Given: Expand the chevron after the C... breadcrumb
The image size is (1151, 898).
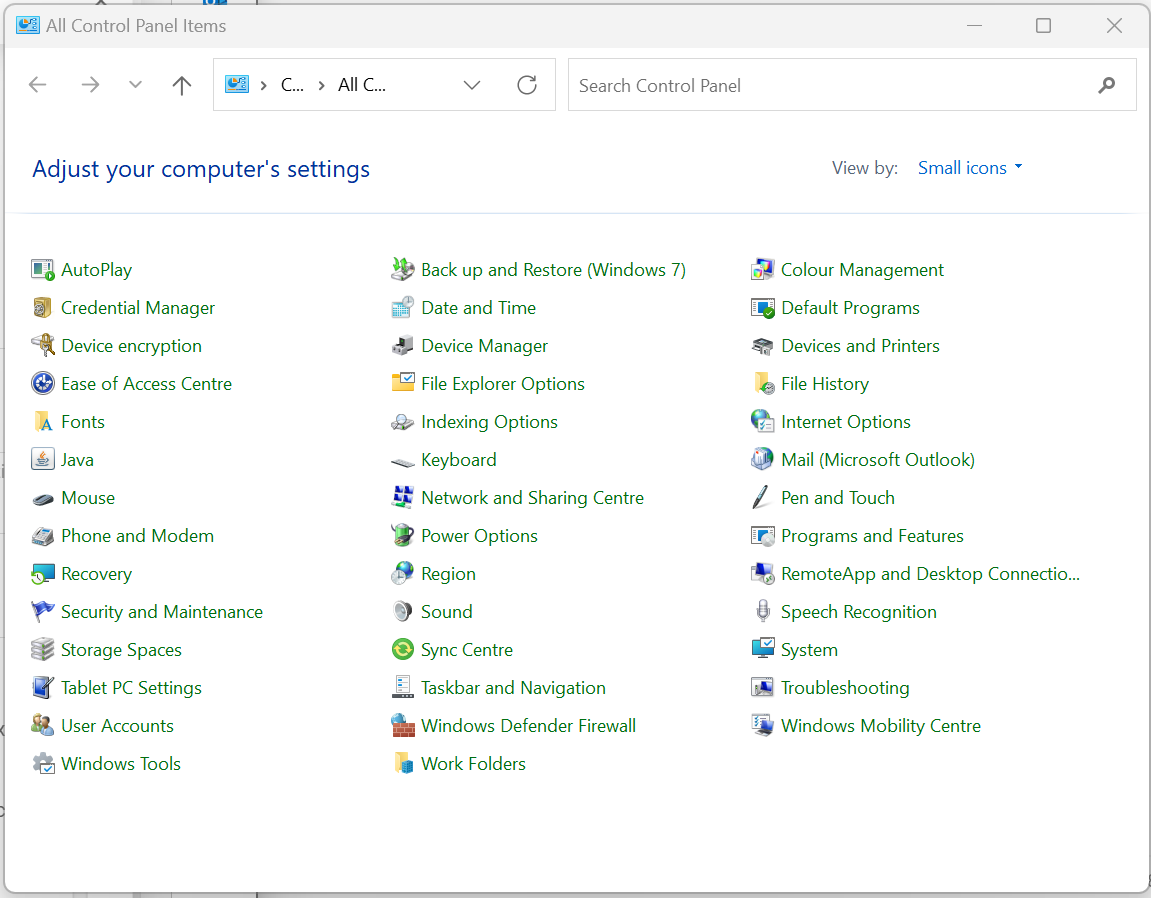Looking at the screenshot, I should (x=322, y=86).
